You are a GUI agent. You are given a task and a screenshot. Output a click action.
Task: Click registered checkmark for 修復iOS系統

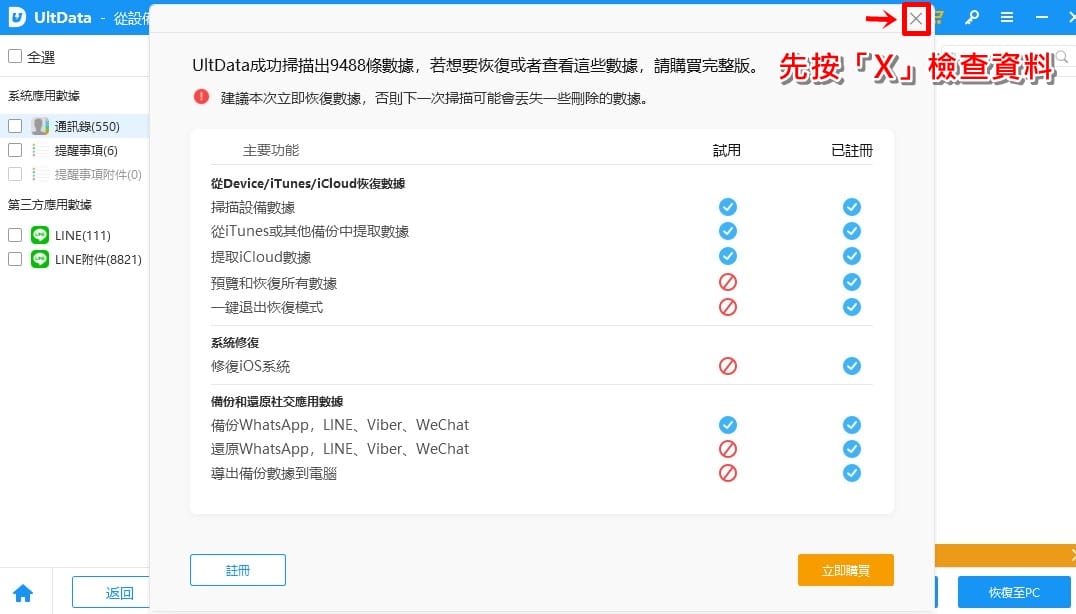tap(852, 366)
